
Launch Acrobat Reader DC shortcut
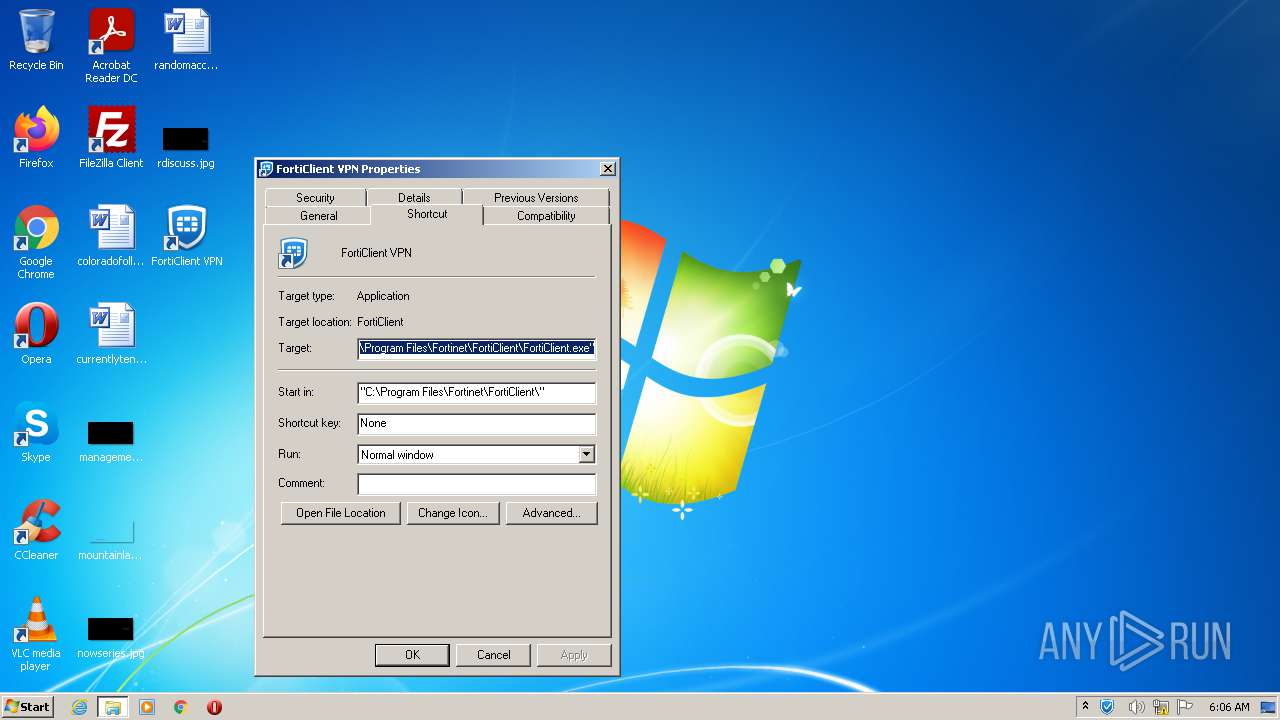(111, 46)
